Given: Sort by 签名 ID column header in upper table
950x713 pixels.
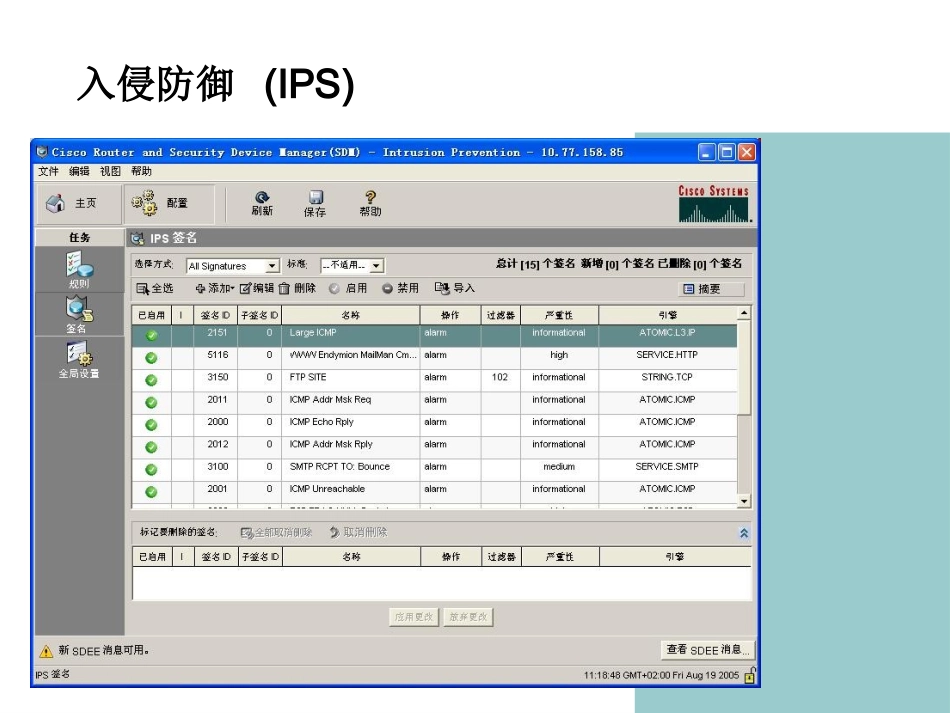Looking at the screenshot, I should [x=215, y=315].
